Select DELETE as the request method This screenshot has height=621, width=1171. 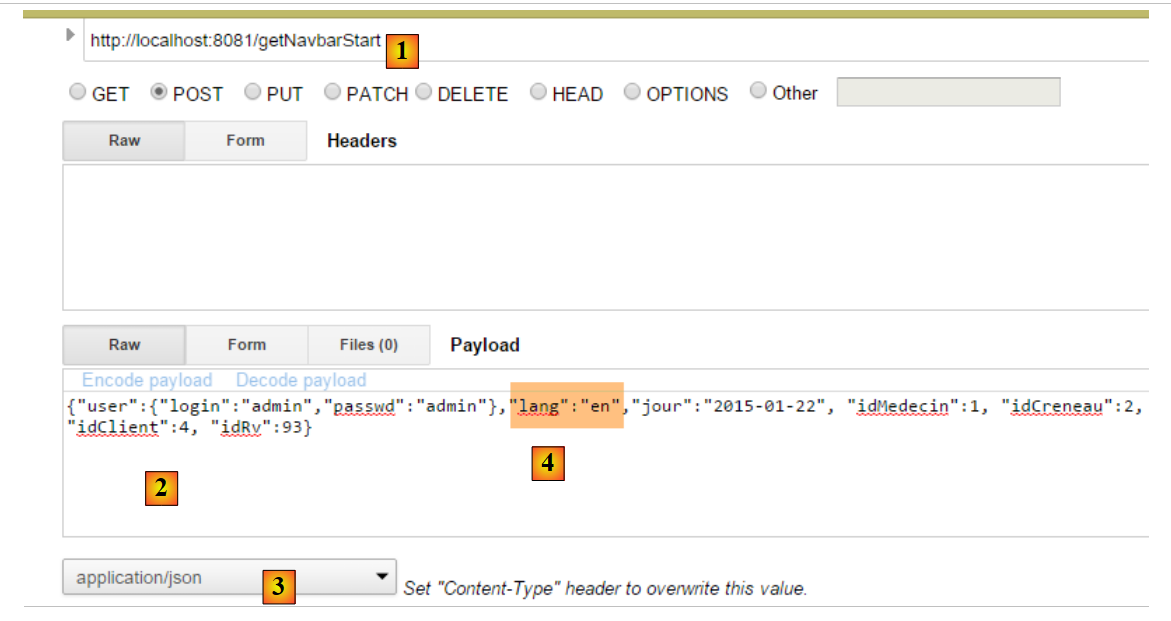point(423,92)
